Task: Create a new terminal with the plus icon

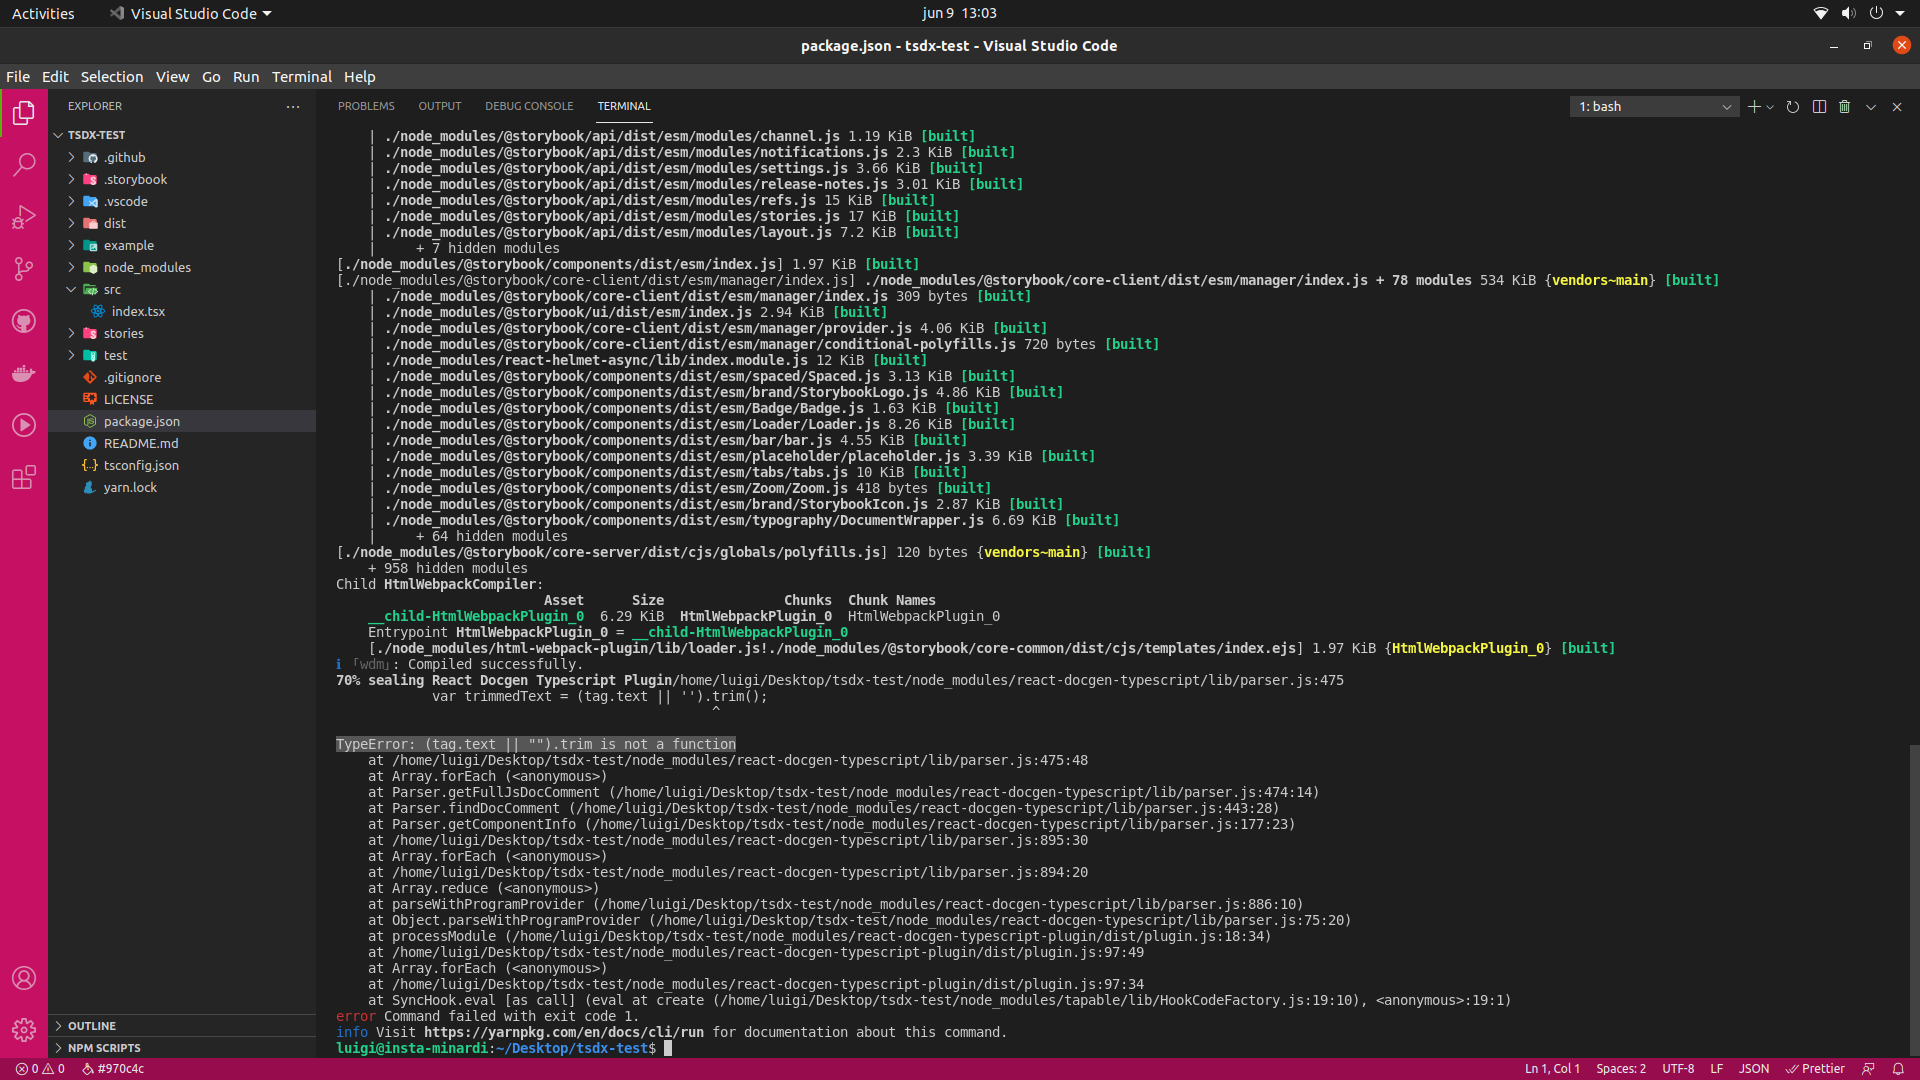Action: (1755, 106)
